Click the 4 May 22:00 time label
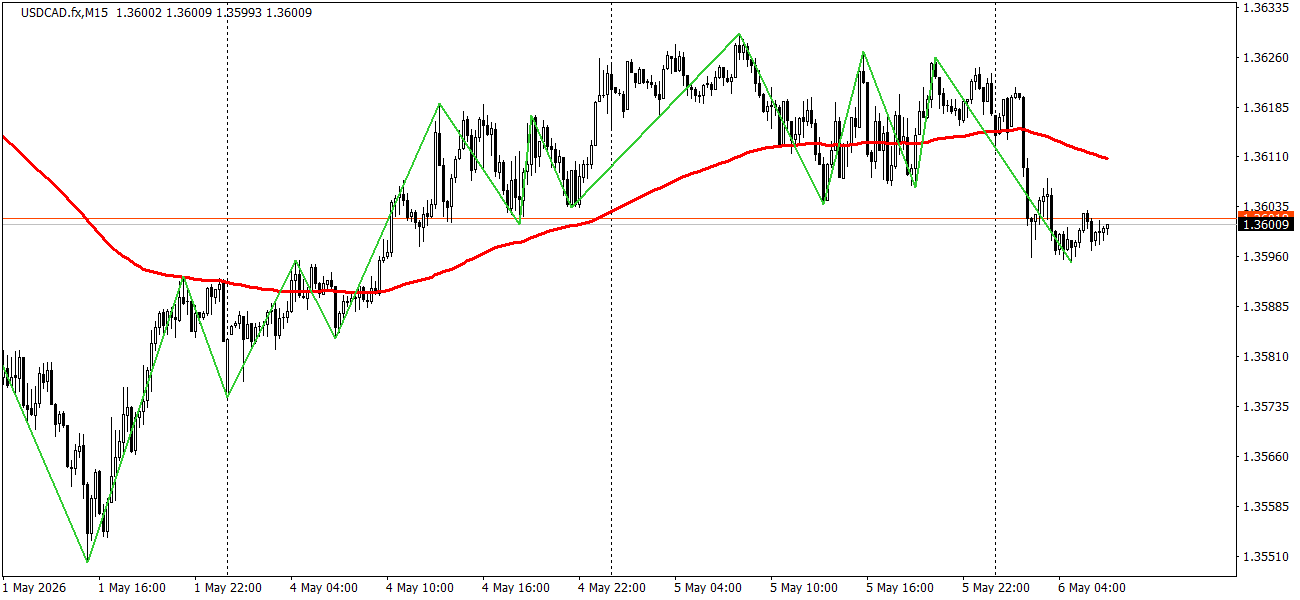 [612, 588]
